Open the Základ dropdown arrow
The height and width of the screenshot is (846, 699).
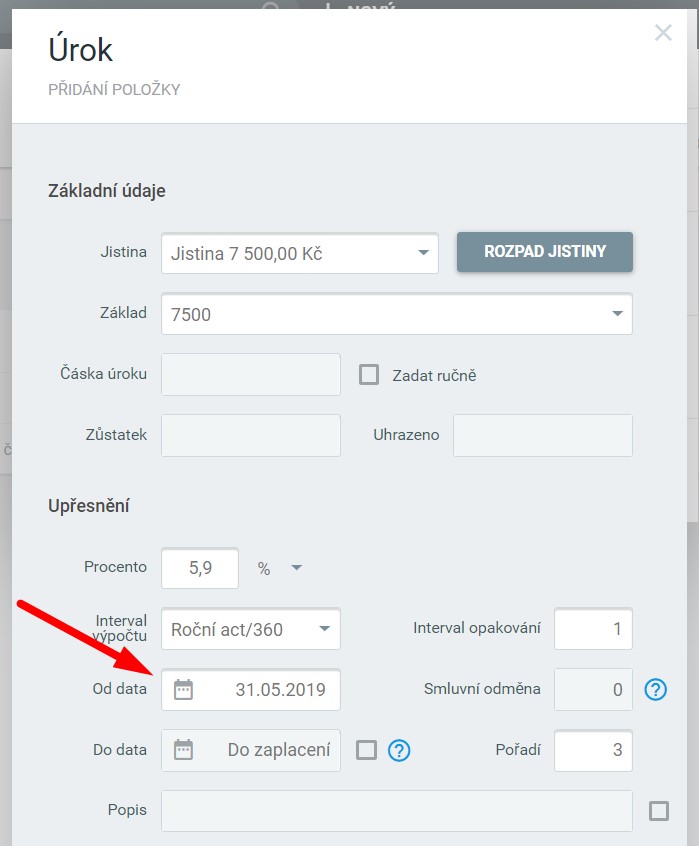coord(617,314)
